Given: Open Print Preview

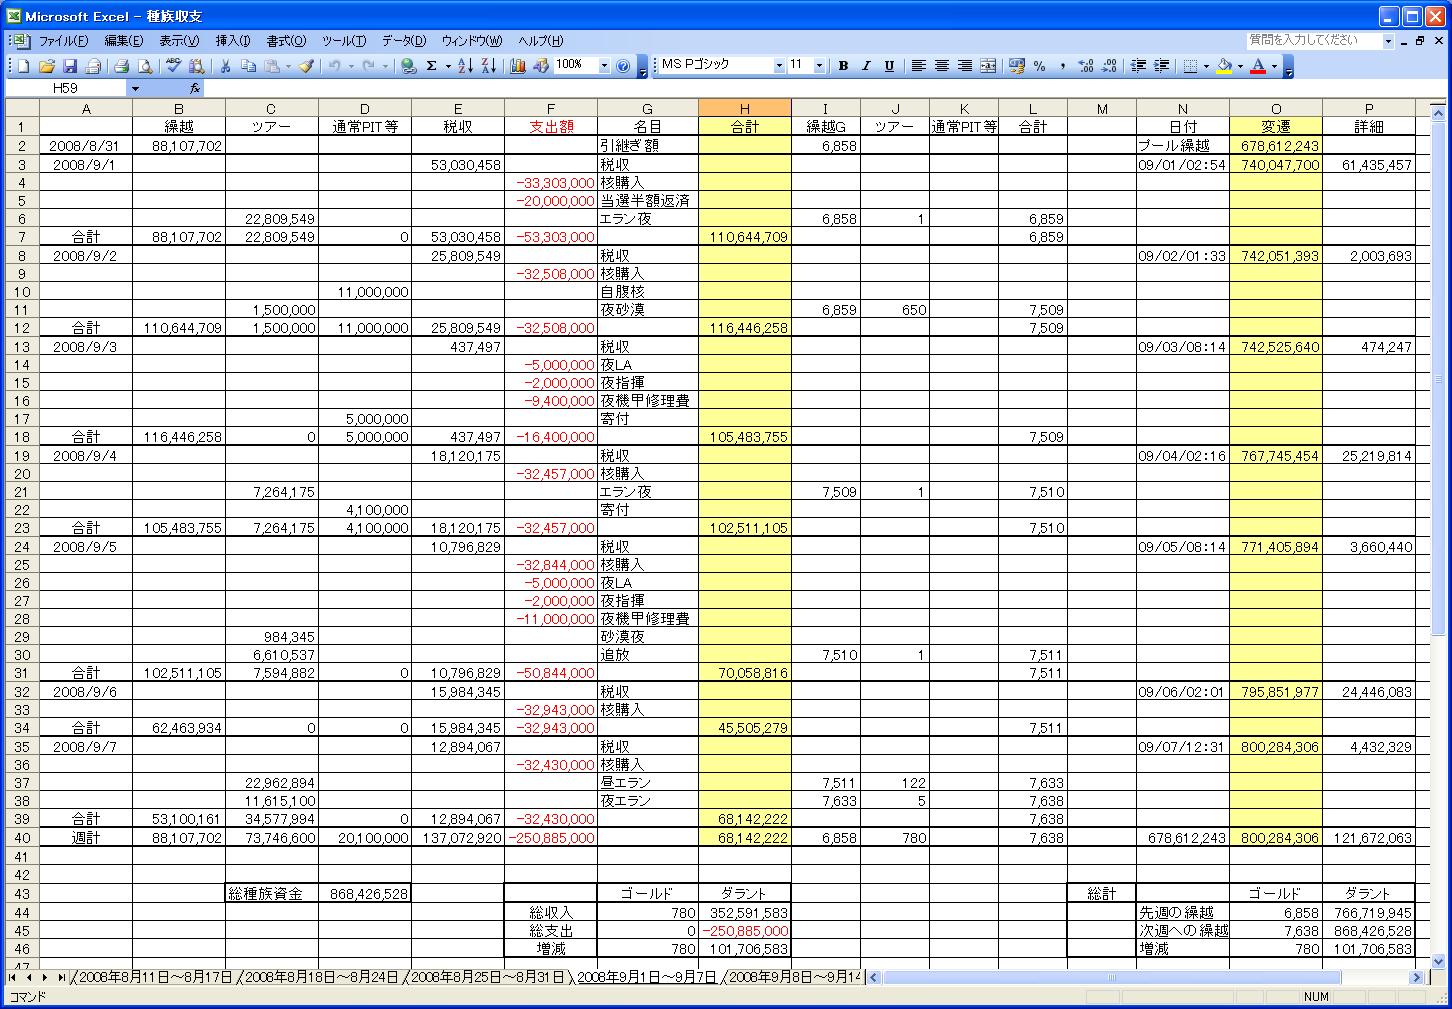Looking at the screenshot, I should [x=145, y=66].
